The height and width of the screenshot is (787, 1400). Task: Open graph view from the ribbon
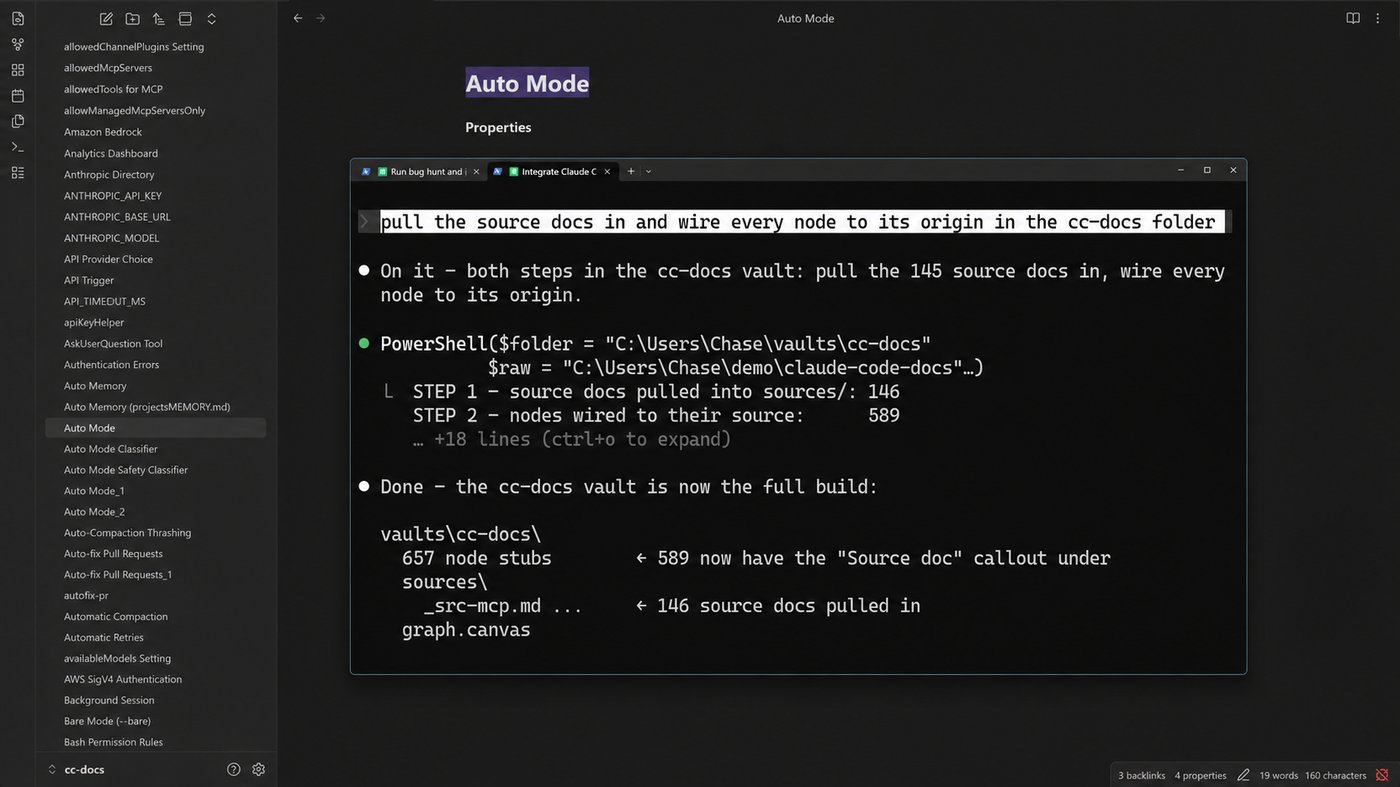tap(17, 44)
